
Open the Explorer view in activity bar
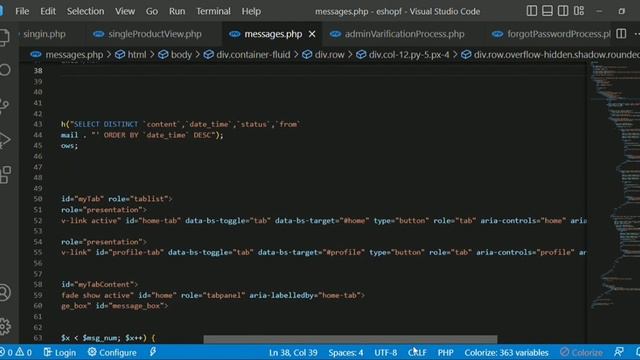pyautogui.click(x=5, y=37)
